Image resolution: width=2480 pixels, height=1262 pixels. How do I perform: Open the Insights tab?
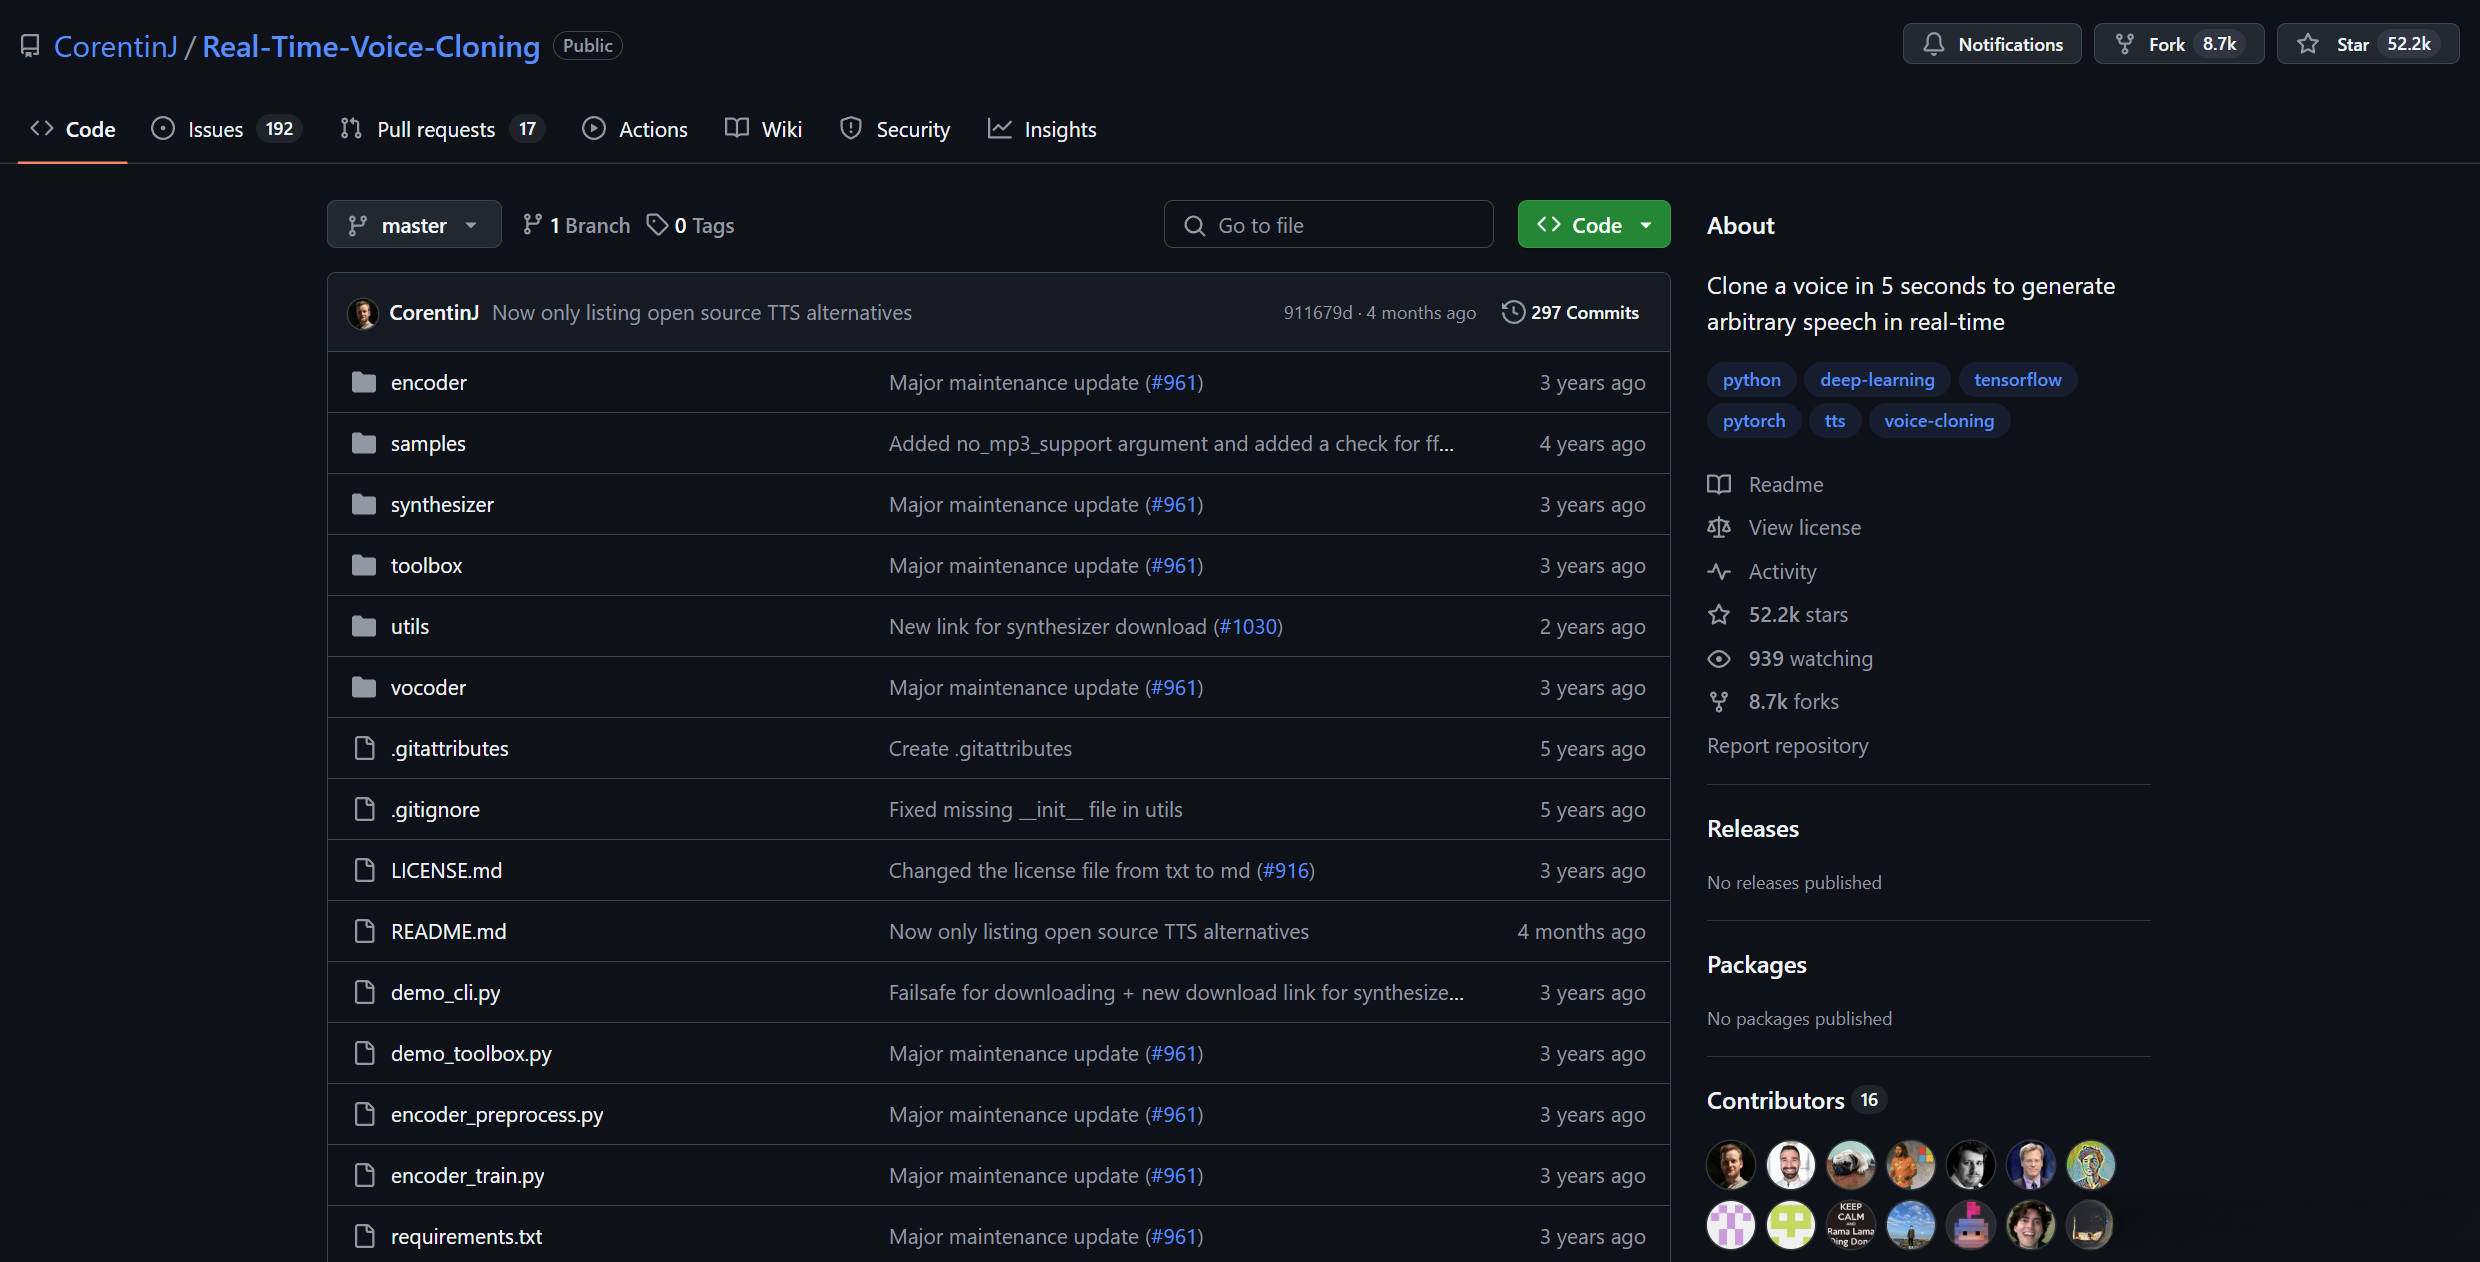1059,129
